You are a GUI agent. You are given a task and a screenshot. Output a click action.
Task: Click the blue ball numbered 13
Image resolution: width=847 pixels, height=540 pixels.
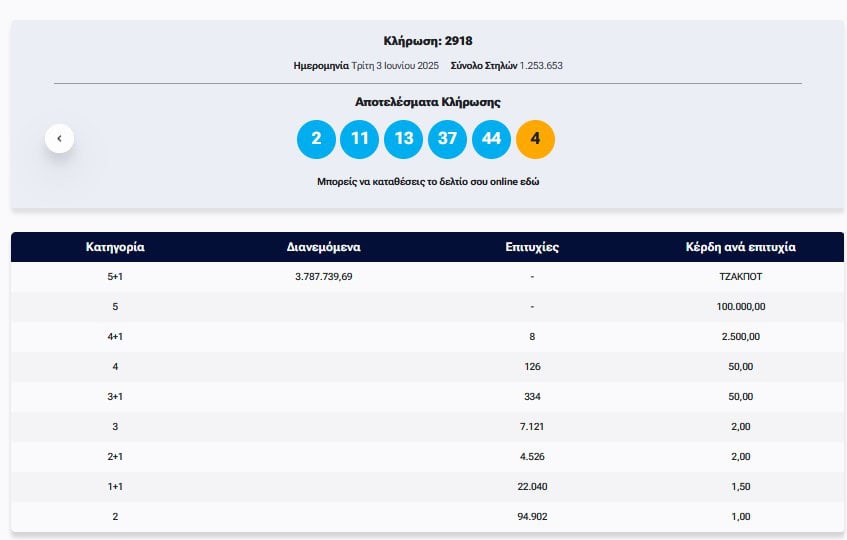pyautogui.click(x=404, y=139)
